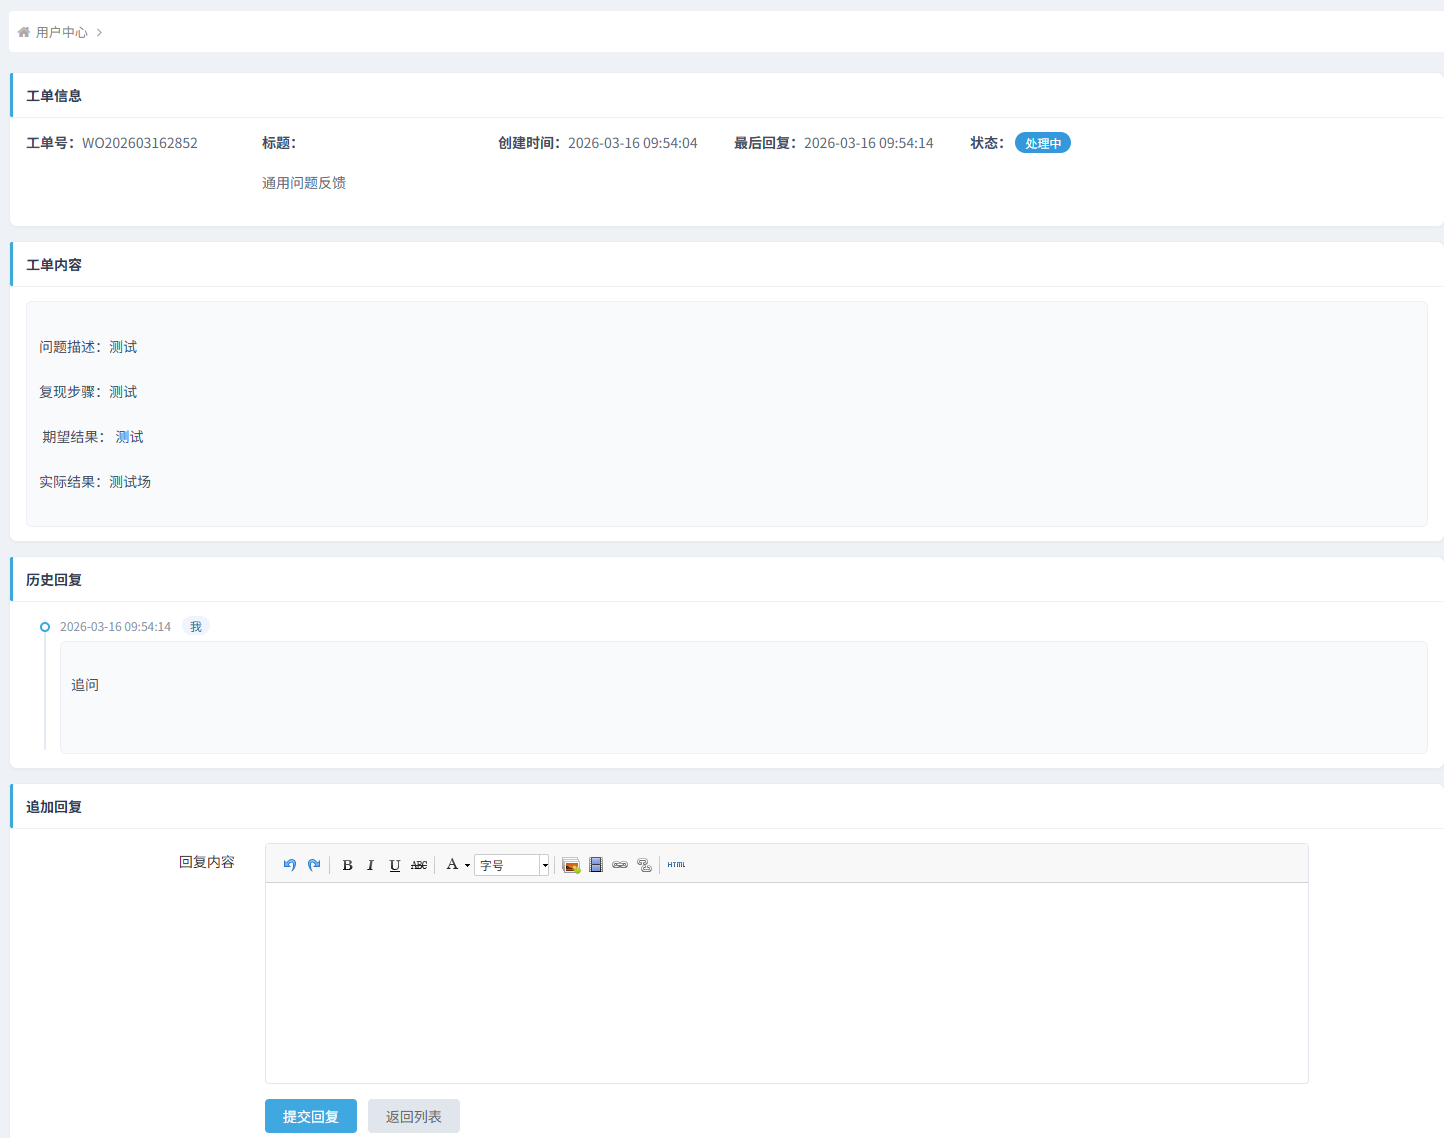Click the insert image icon
This screenshot has width=1444, height=1138.
571,865
